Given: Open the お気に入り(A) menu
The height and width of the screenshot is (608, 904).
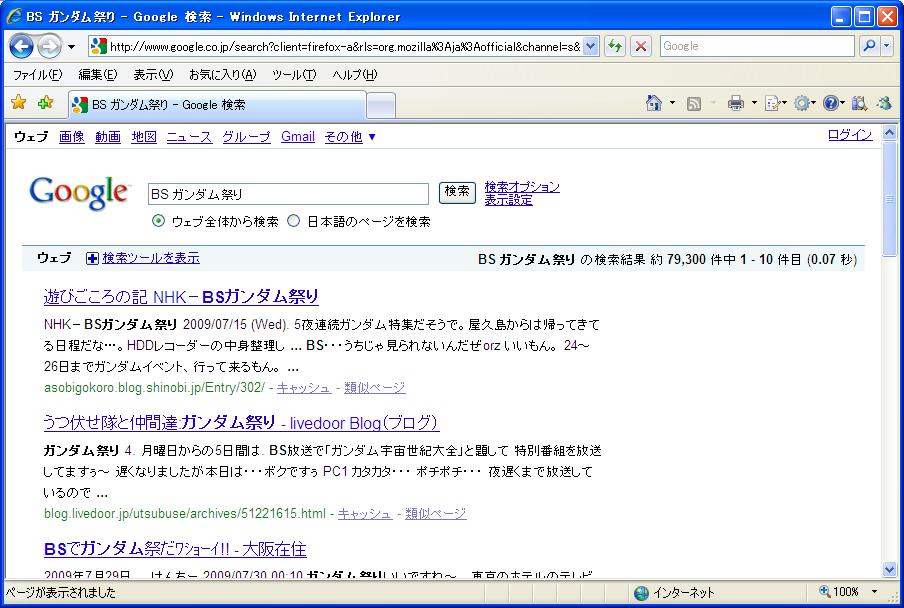Looking at the screenshot, I should (x=223, y=75).
